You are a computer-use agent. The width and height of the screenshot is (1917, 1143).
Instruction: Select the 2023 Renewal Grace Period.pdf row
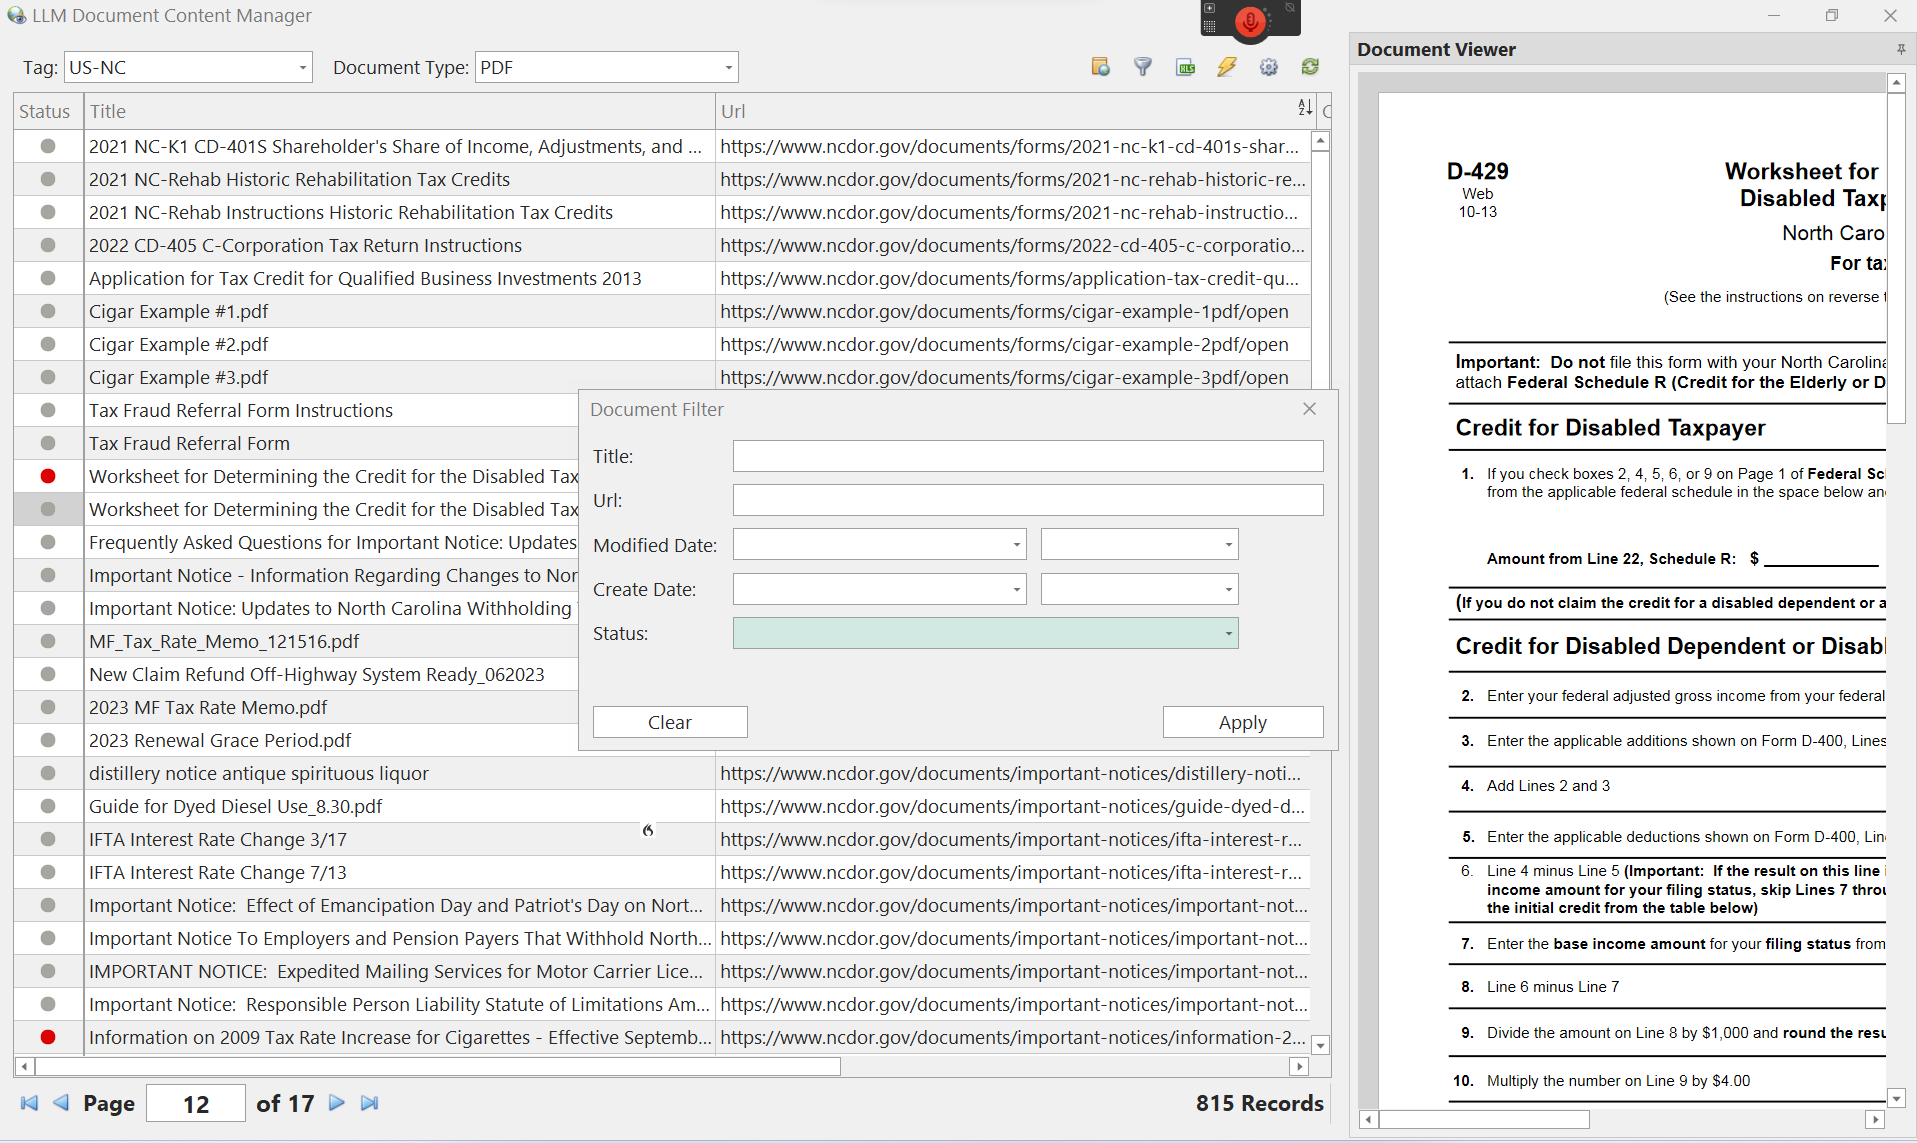297,740
